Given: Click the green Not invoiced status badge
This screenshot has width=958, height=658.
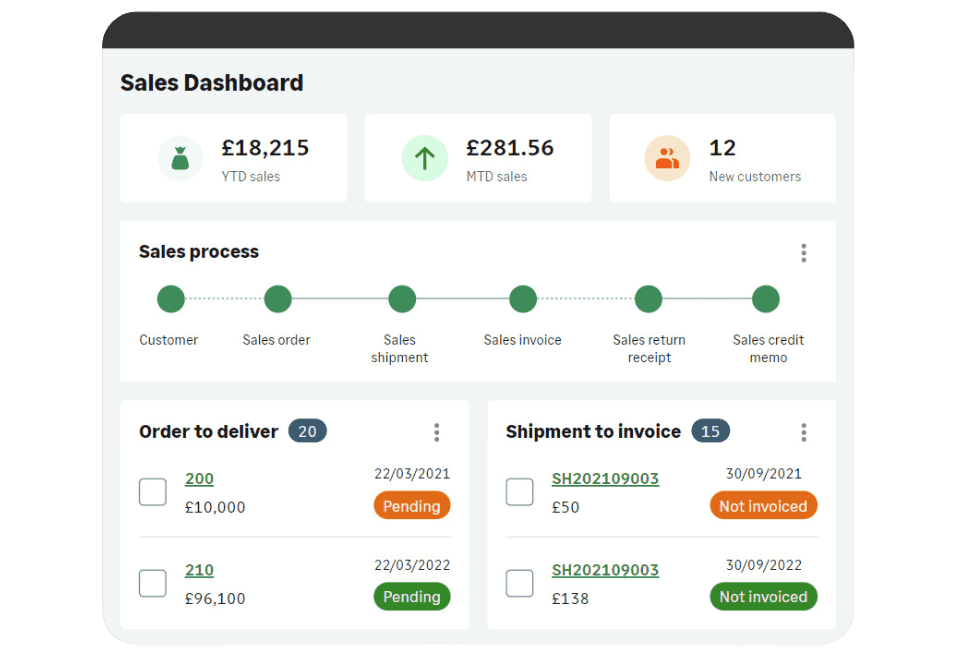Looking at the screenshot, I should [x=763, y=597].
